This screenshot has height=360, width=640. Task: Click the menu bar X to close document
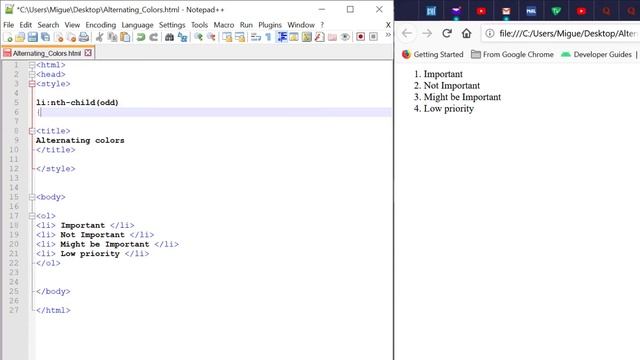388,25
